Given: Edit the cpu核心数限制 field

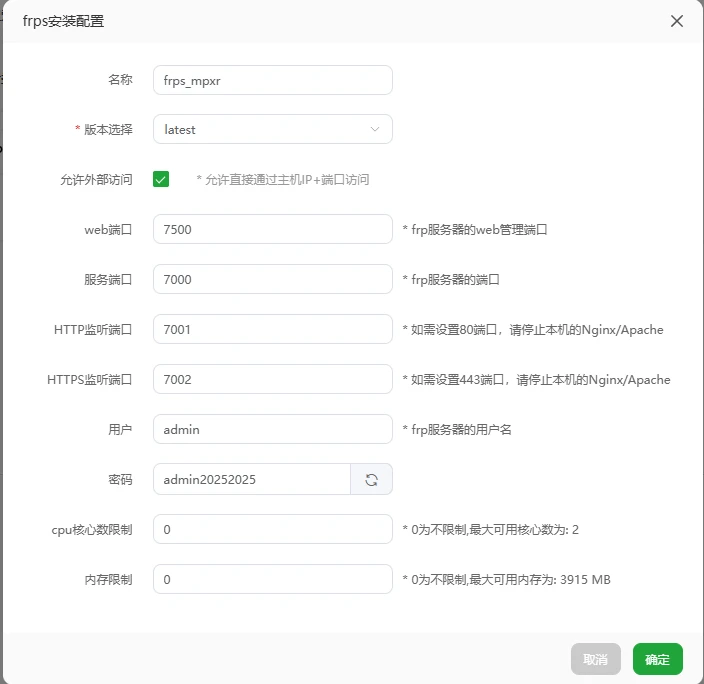Looking at the screenshot, I should pos(273,530).
